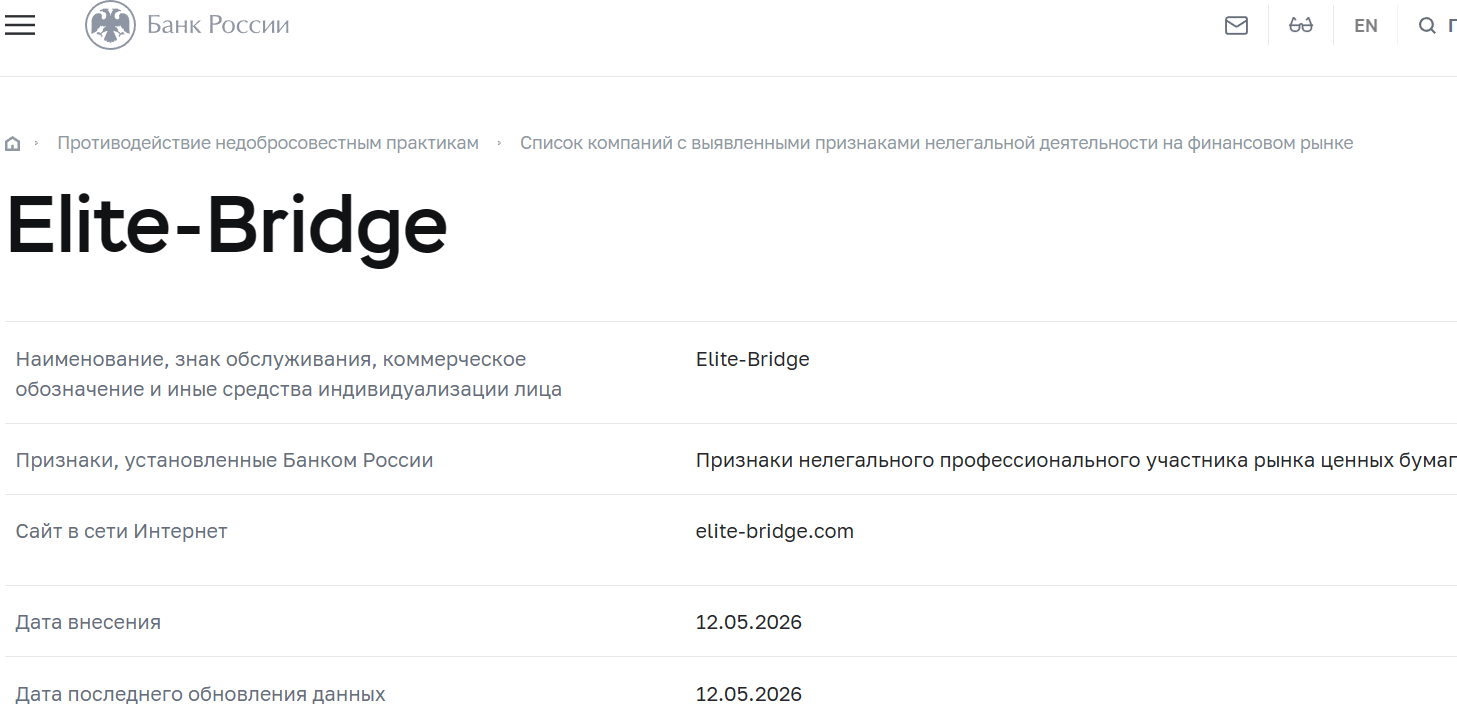Click the elite-bridge.com website value
The image size is (1457, 722).
[775, 531]
